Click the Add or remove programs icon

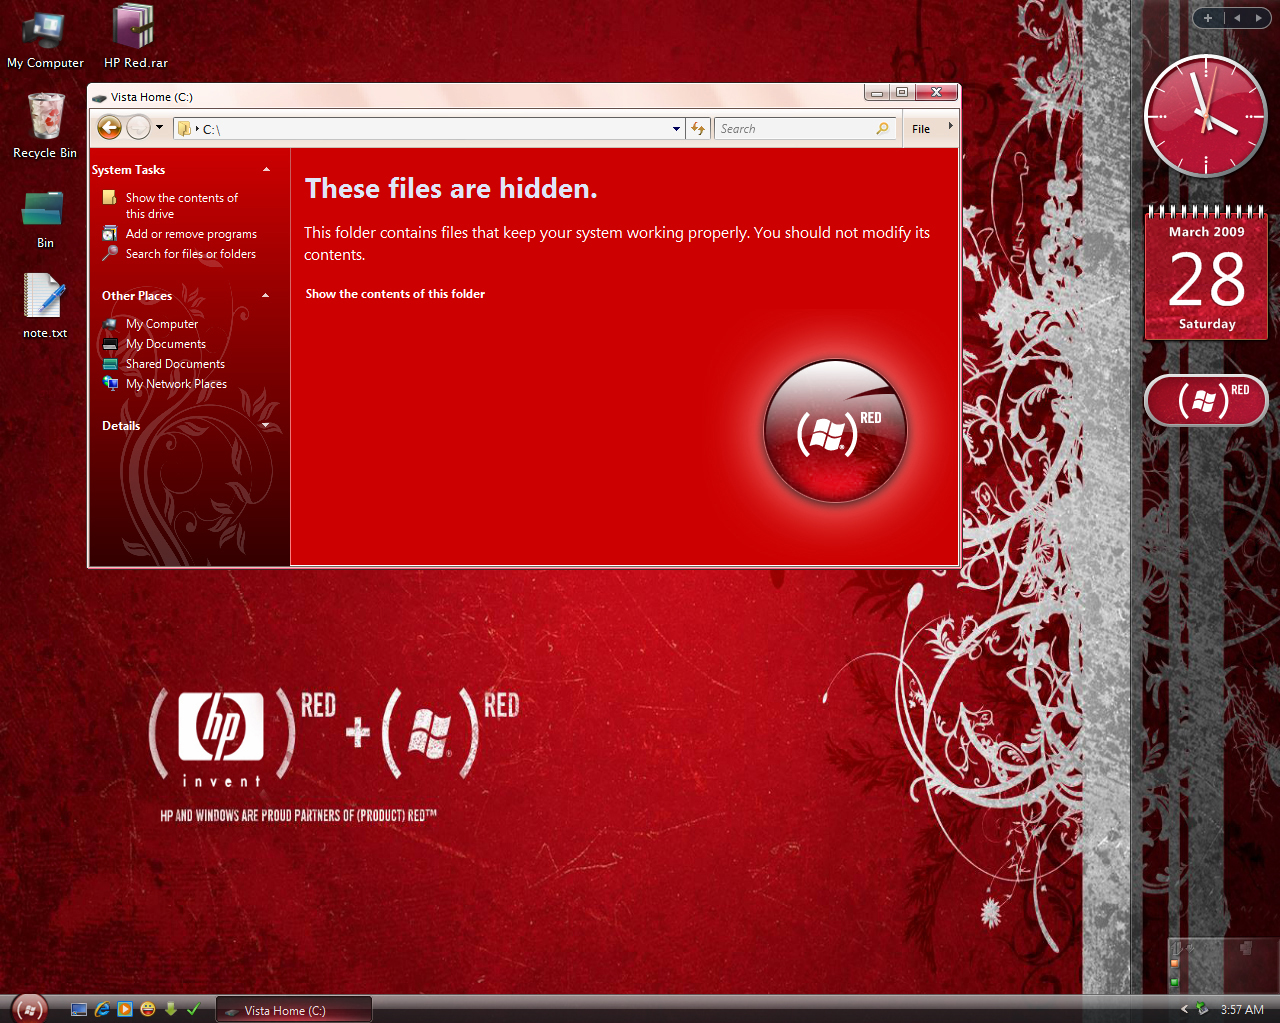[x=110, y=234]
